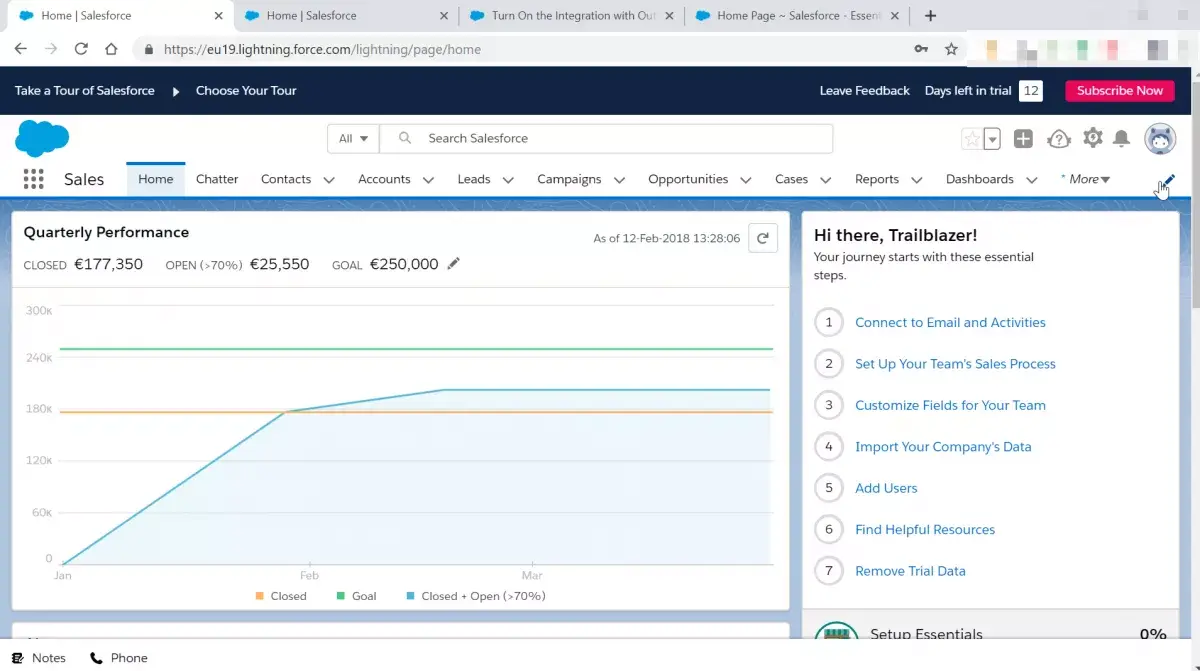Click the step 4 circle
1200x671 pixels.
pyautogui.click(x=829, y=446)
